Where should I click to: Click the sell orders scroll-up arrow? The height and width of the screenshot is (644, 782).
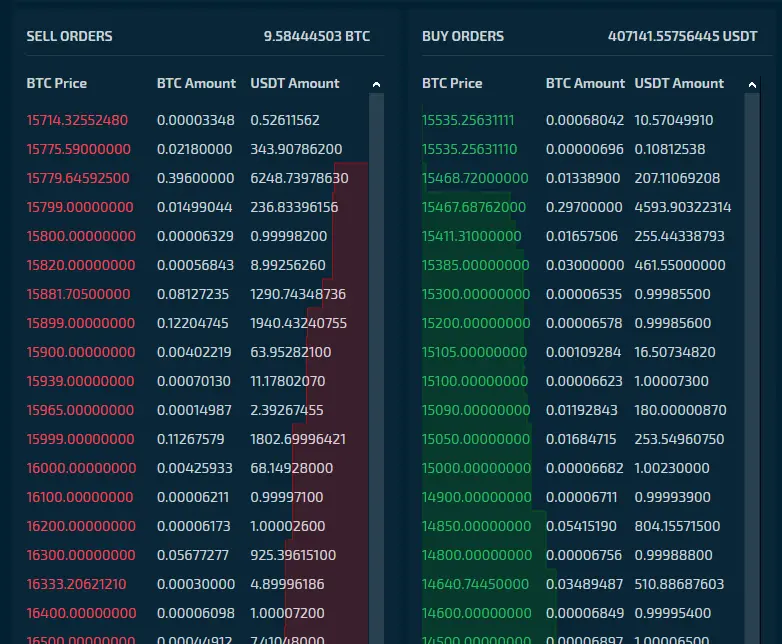(377, 85)
